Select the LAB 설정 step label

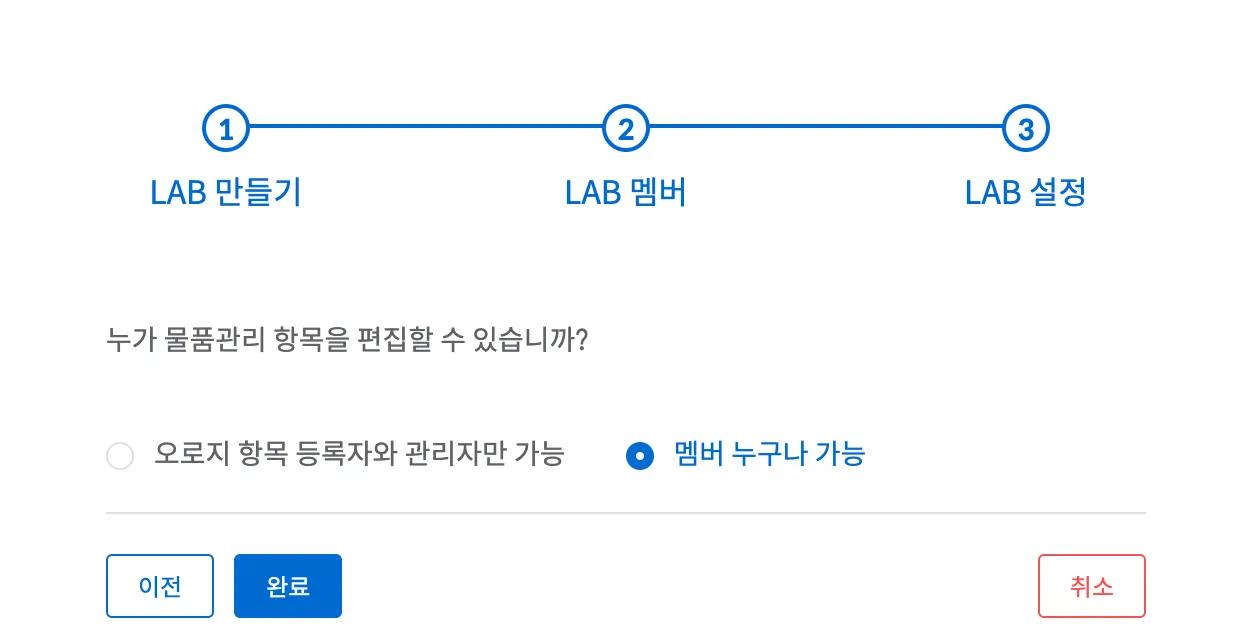pyautogui.click(x=1026, y=193)
